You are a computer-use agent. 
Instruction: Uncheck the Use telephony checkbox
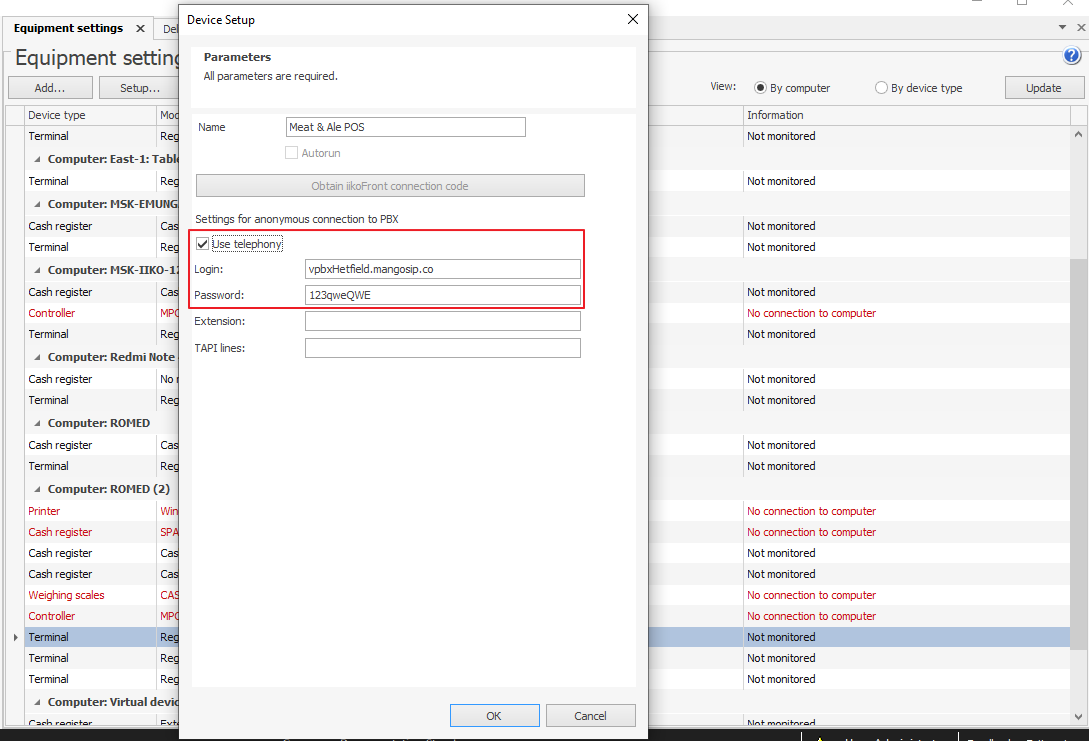[204, 244]
